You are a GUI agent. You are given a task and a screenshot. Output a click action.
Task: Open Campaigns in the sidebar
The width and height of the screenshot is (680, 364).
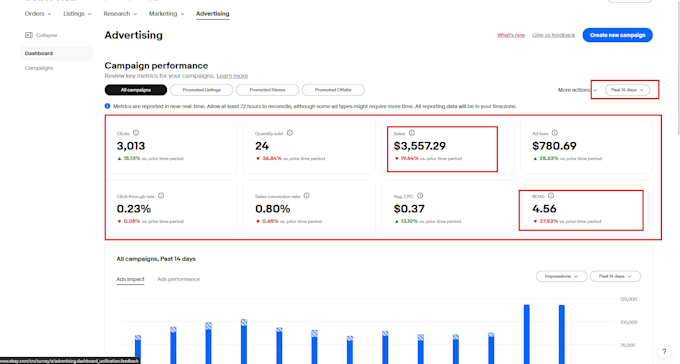[39, 68]
